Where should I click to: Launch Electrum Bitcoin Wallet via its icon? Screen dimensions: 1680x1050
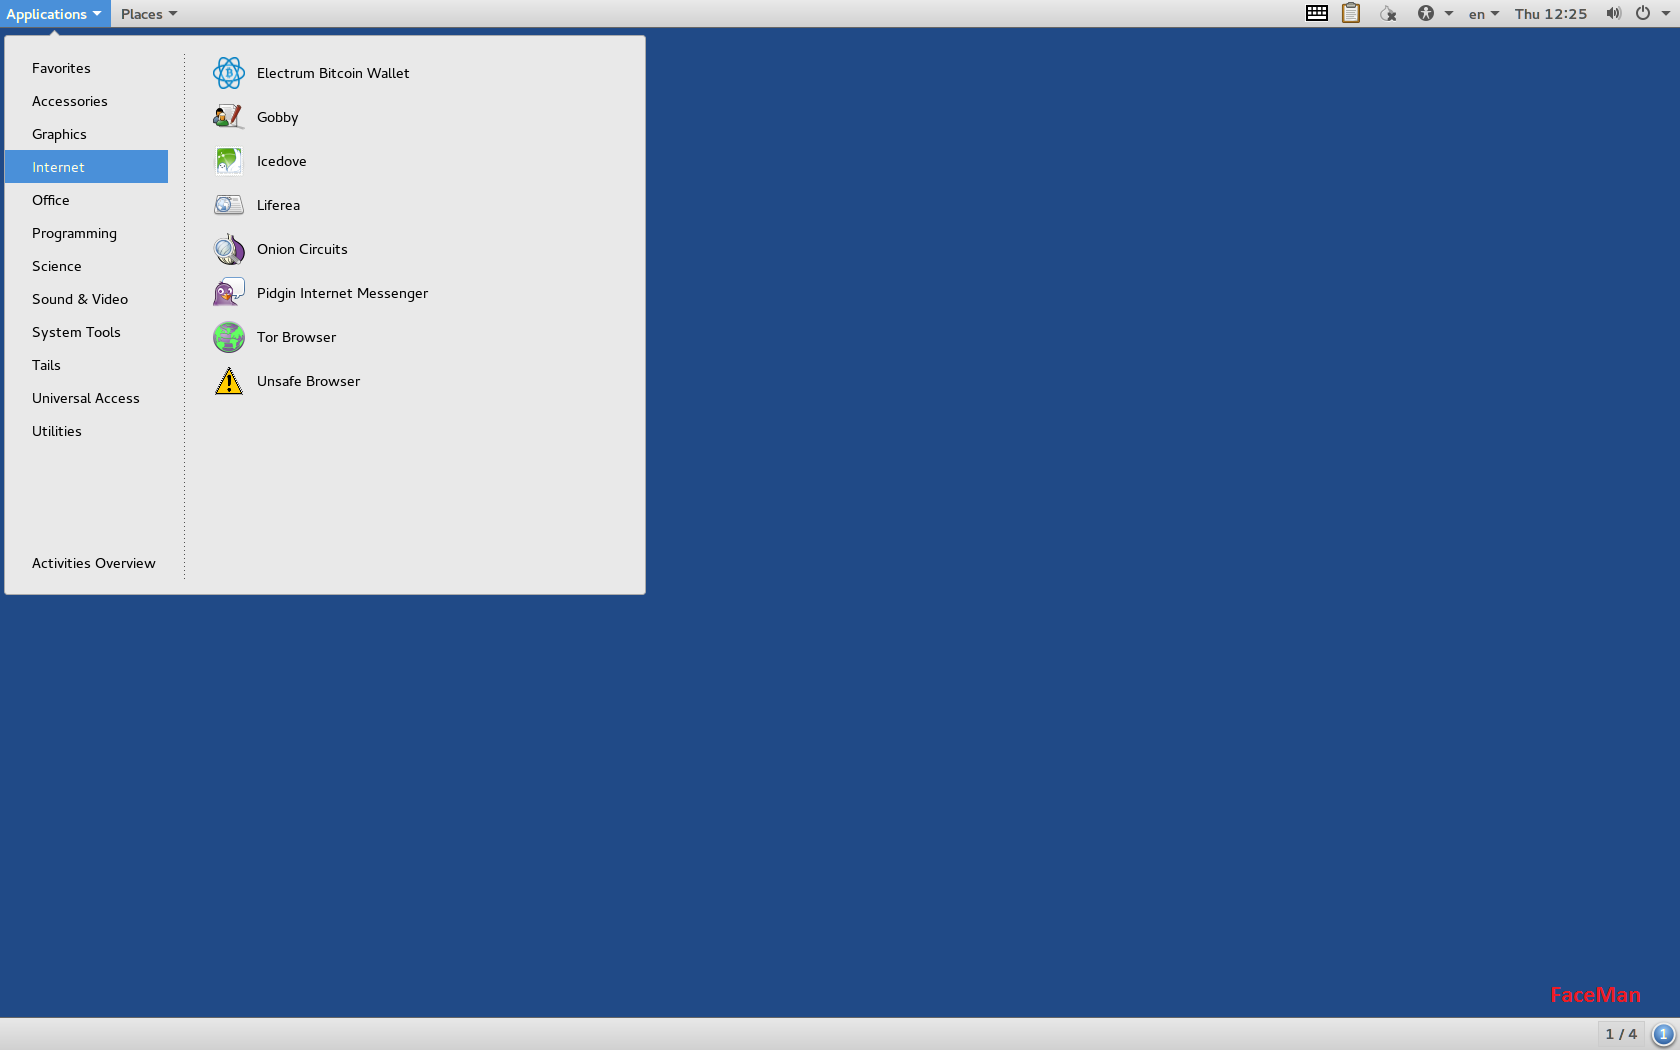(x=229, y=73)
